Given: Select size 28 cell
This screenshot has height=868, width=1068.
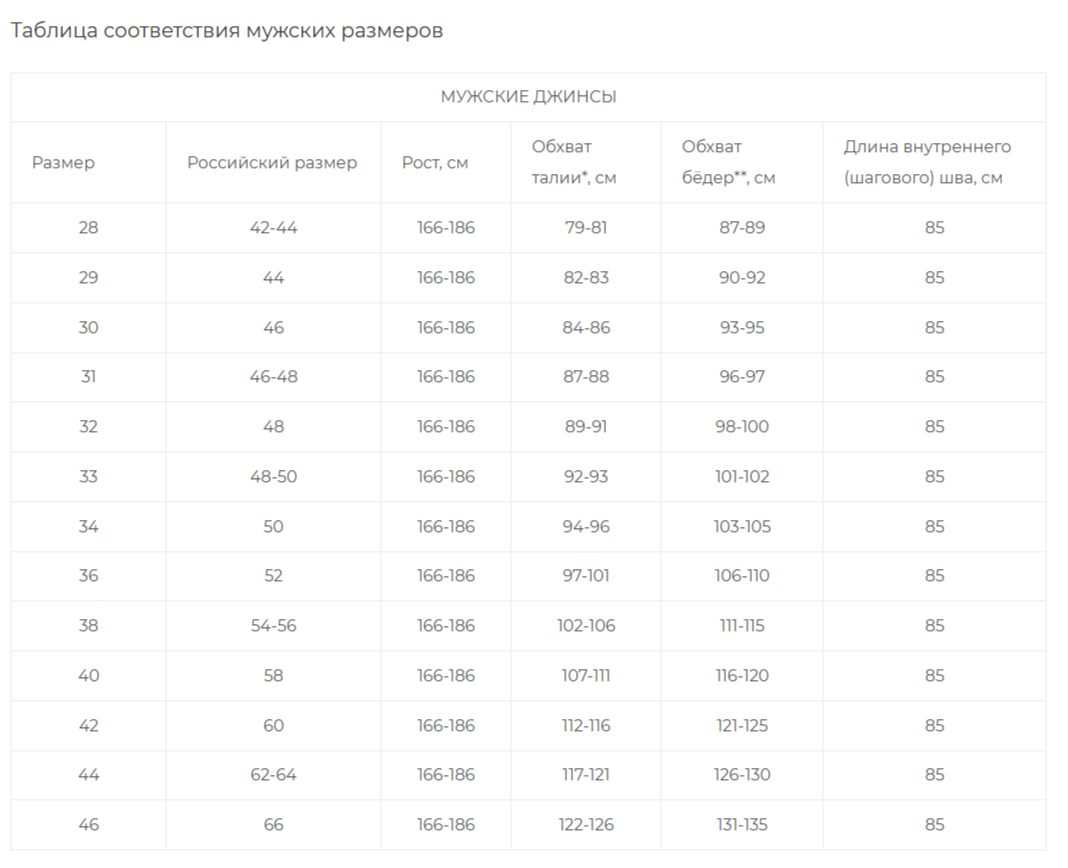Looking at the screenshot, I should 88,227.
